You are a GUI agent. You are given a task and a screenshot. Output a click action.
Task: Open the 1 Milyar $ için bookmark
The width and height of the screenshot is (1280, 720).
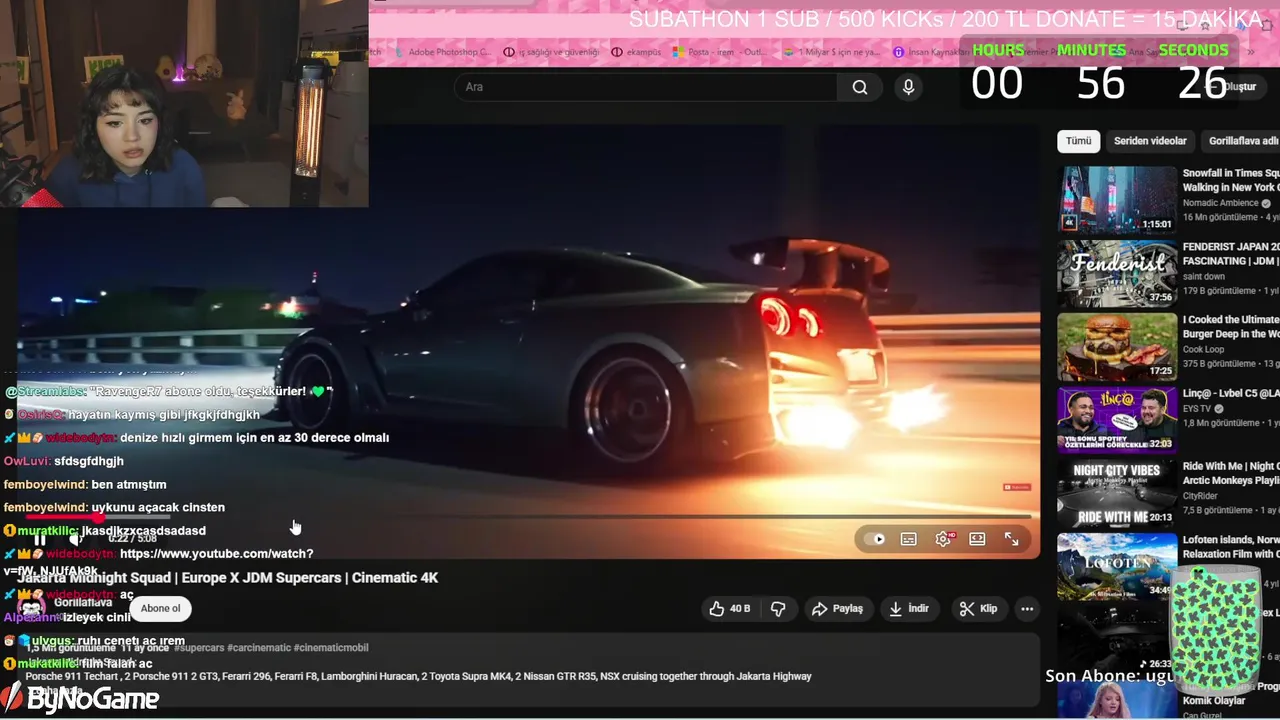coord(831,52)
